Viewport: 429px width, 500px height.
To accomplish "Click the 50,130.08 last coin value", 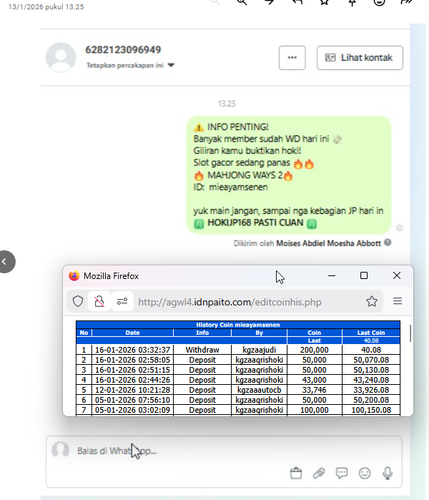I will (371, 370).
